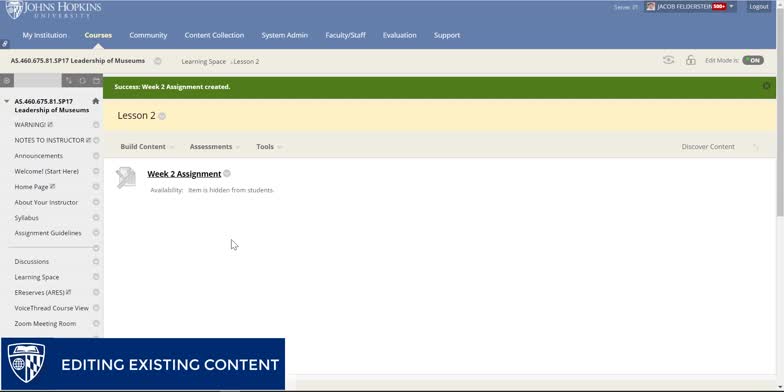Open options chevron for Learning Space menu item
Screen dimensions: 784x392
(96, 277)
